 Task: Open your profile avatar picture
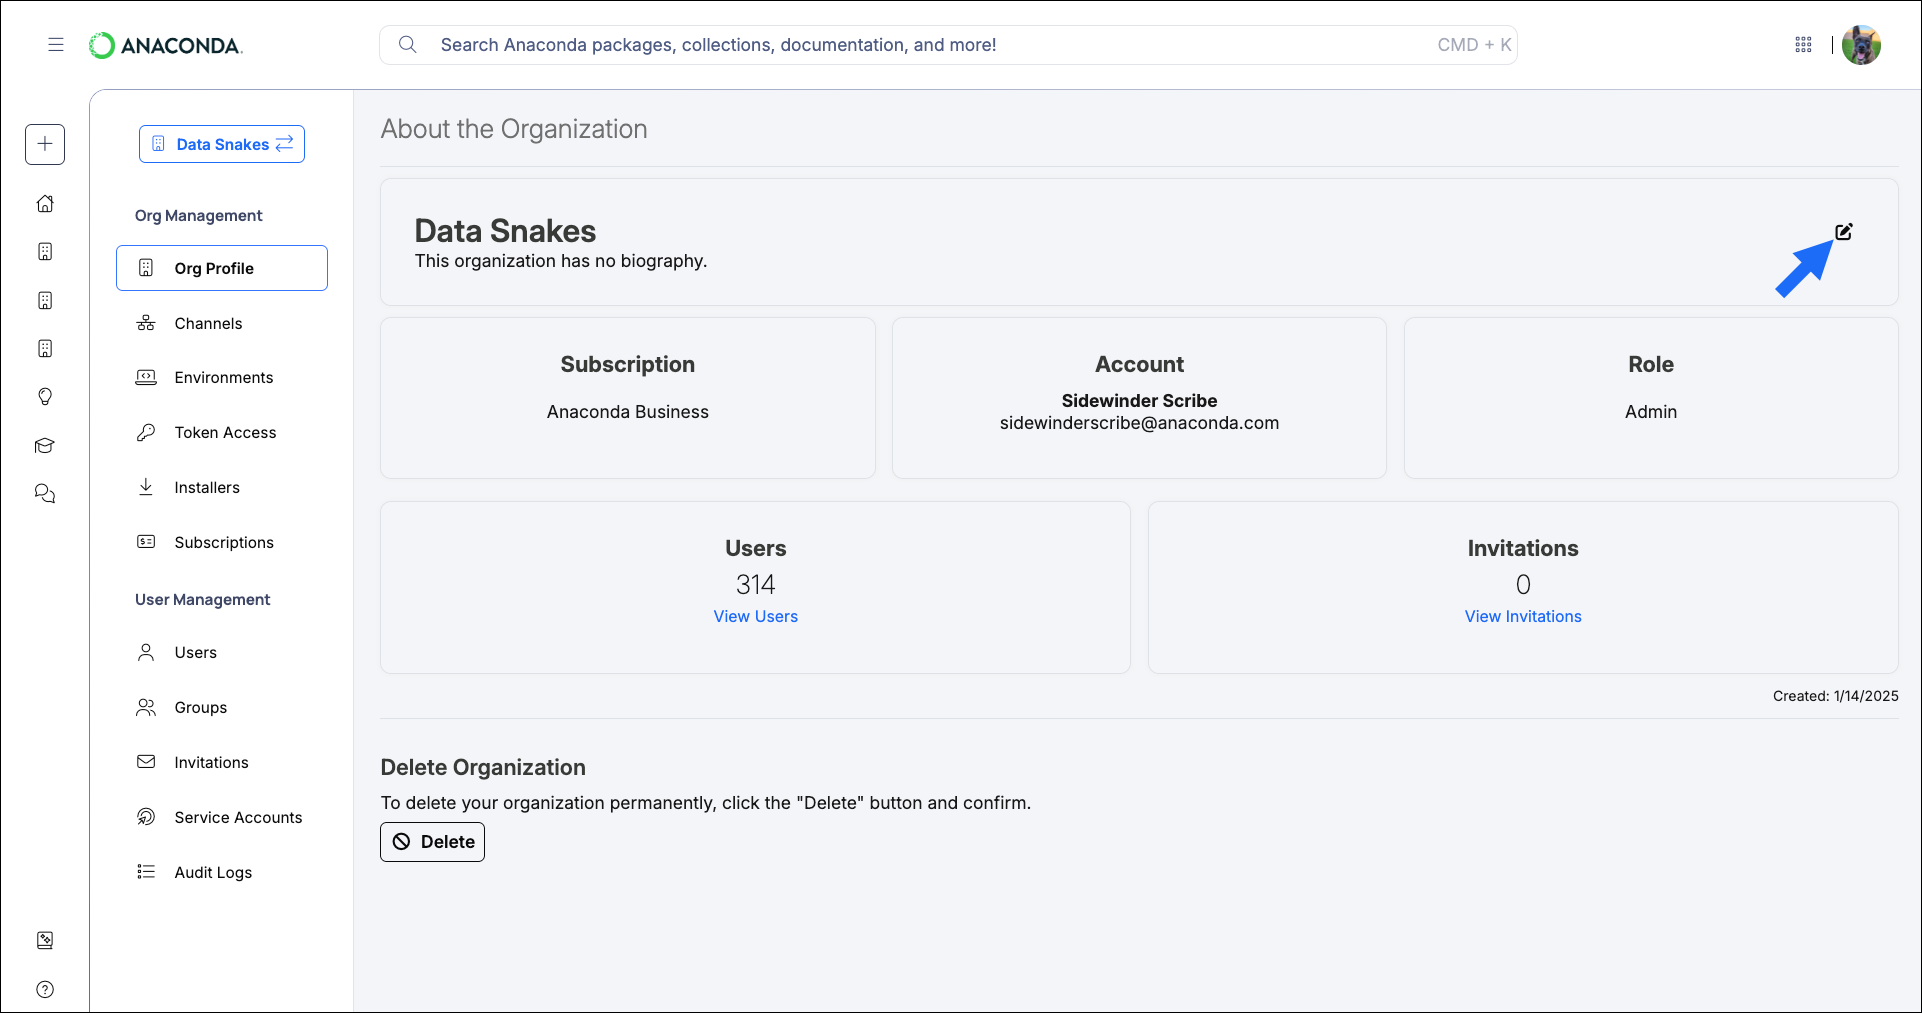click(x=1861, y=45)
